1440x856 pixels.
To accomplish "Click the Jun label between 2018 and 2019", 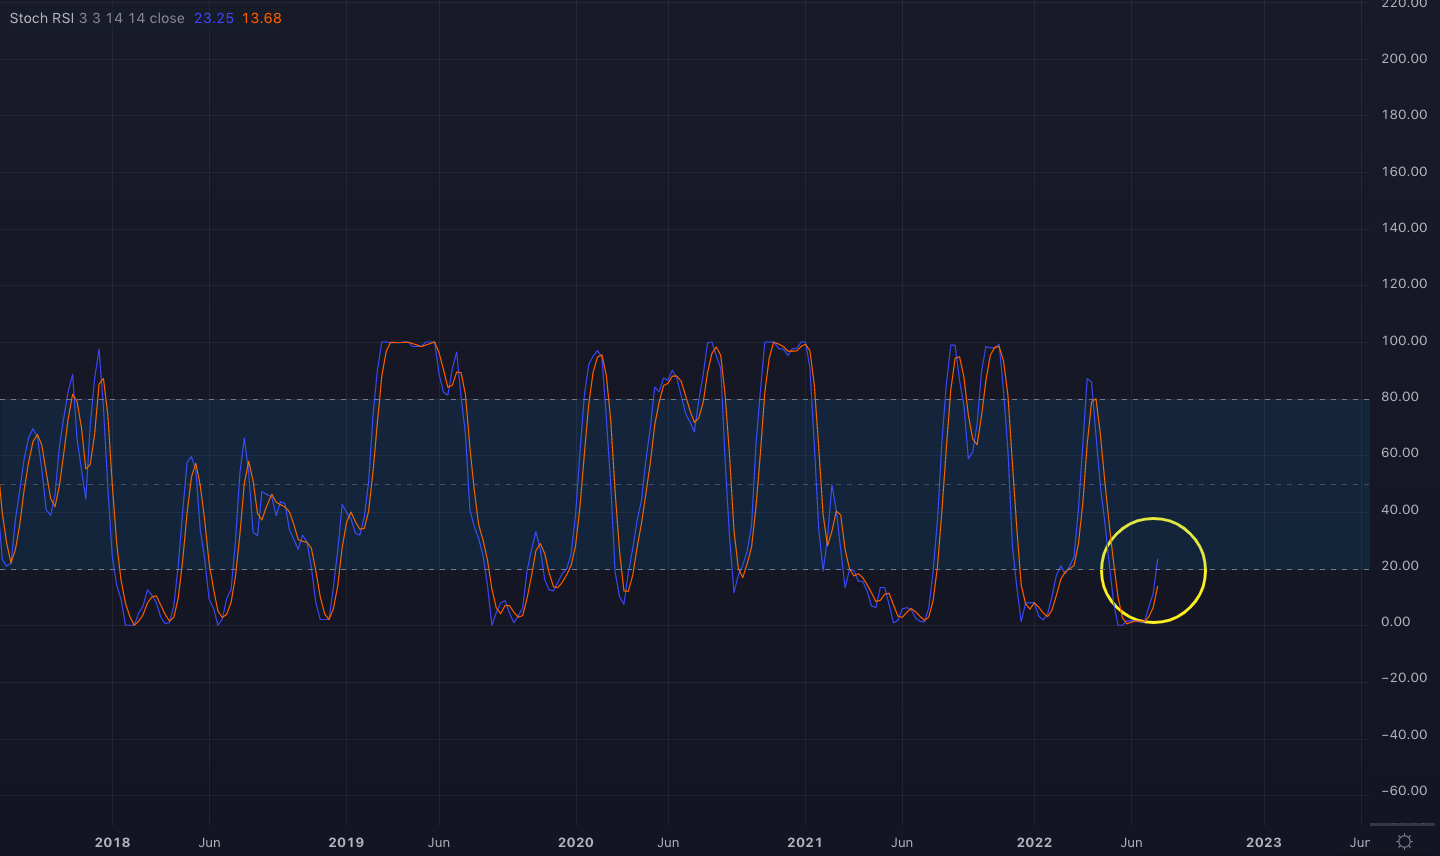I will [209, 842].
